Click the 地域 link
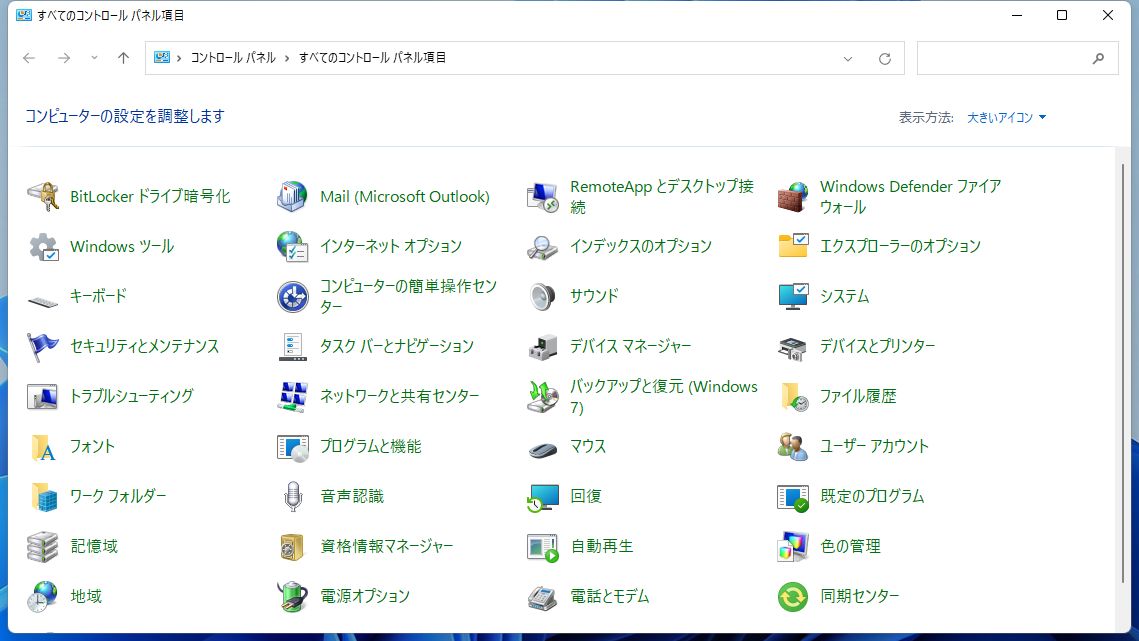This screenshot has height=641, width=1139. (x=86, y=597)
